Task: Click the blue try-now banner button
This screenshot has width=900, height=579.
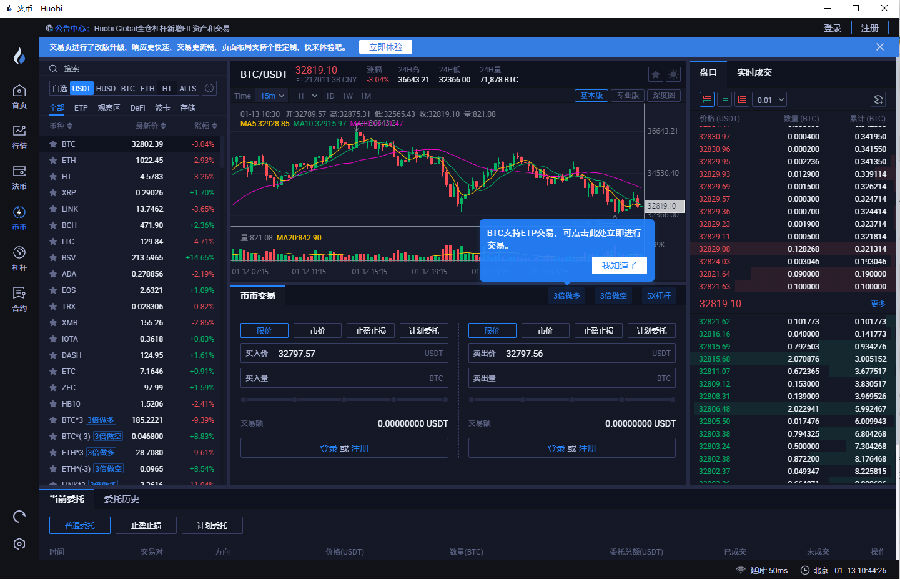Action: [x=385, y=47]
